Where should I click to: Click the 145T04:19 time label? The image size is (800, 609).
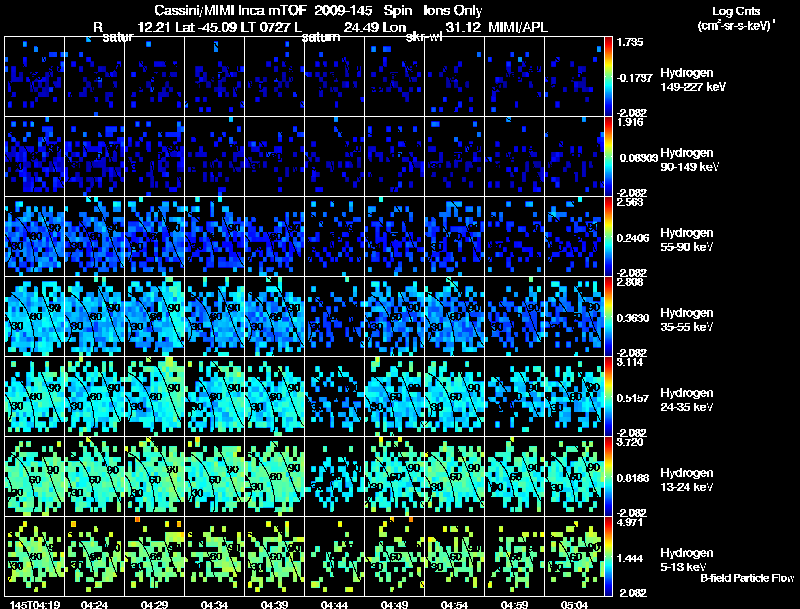pos(35,605)
